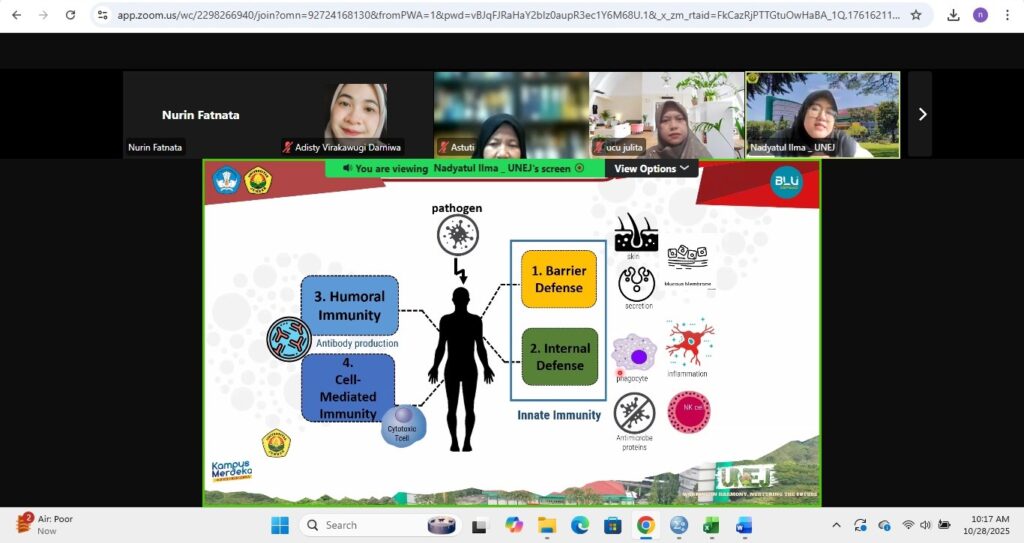This screenshot has height=543, width=1024.
Task: Go back to the previous page
Action: coord(16,15)
